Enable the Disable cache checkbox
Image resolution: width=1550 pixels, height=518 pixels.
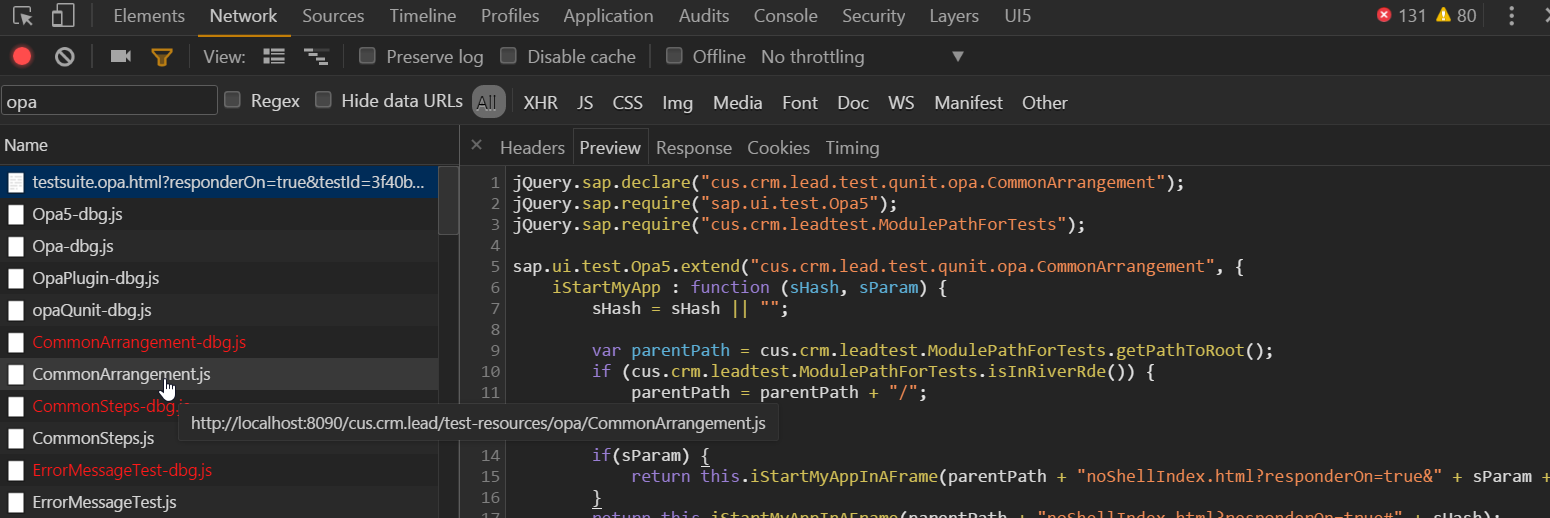pos(508,56)
